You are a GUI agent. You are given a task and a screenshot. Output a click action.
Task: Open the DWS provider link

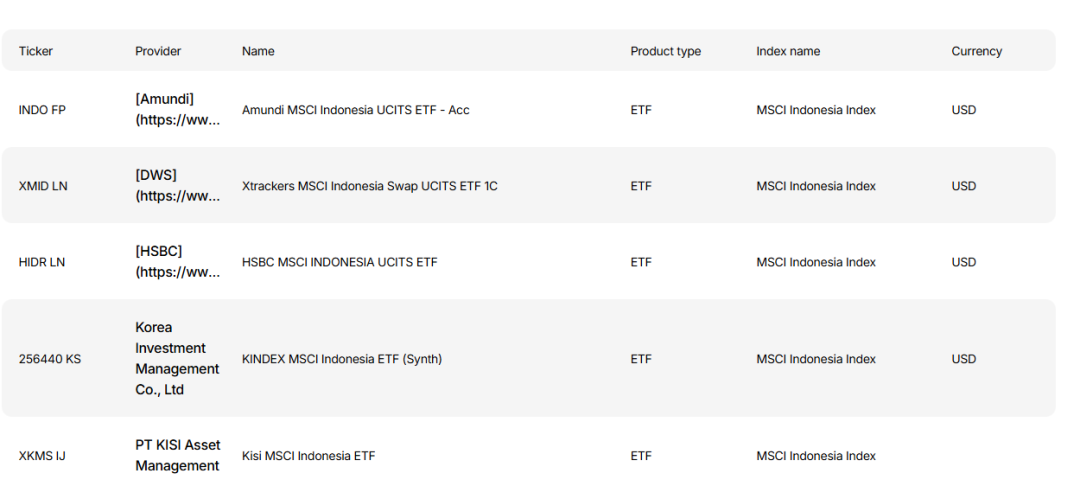(x=177, y=186)
